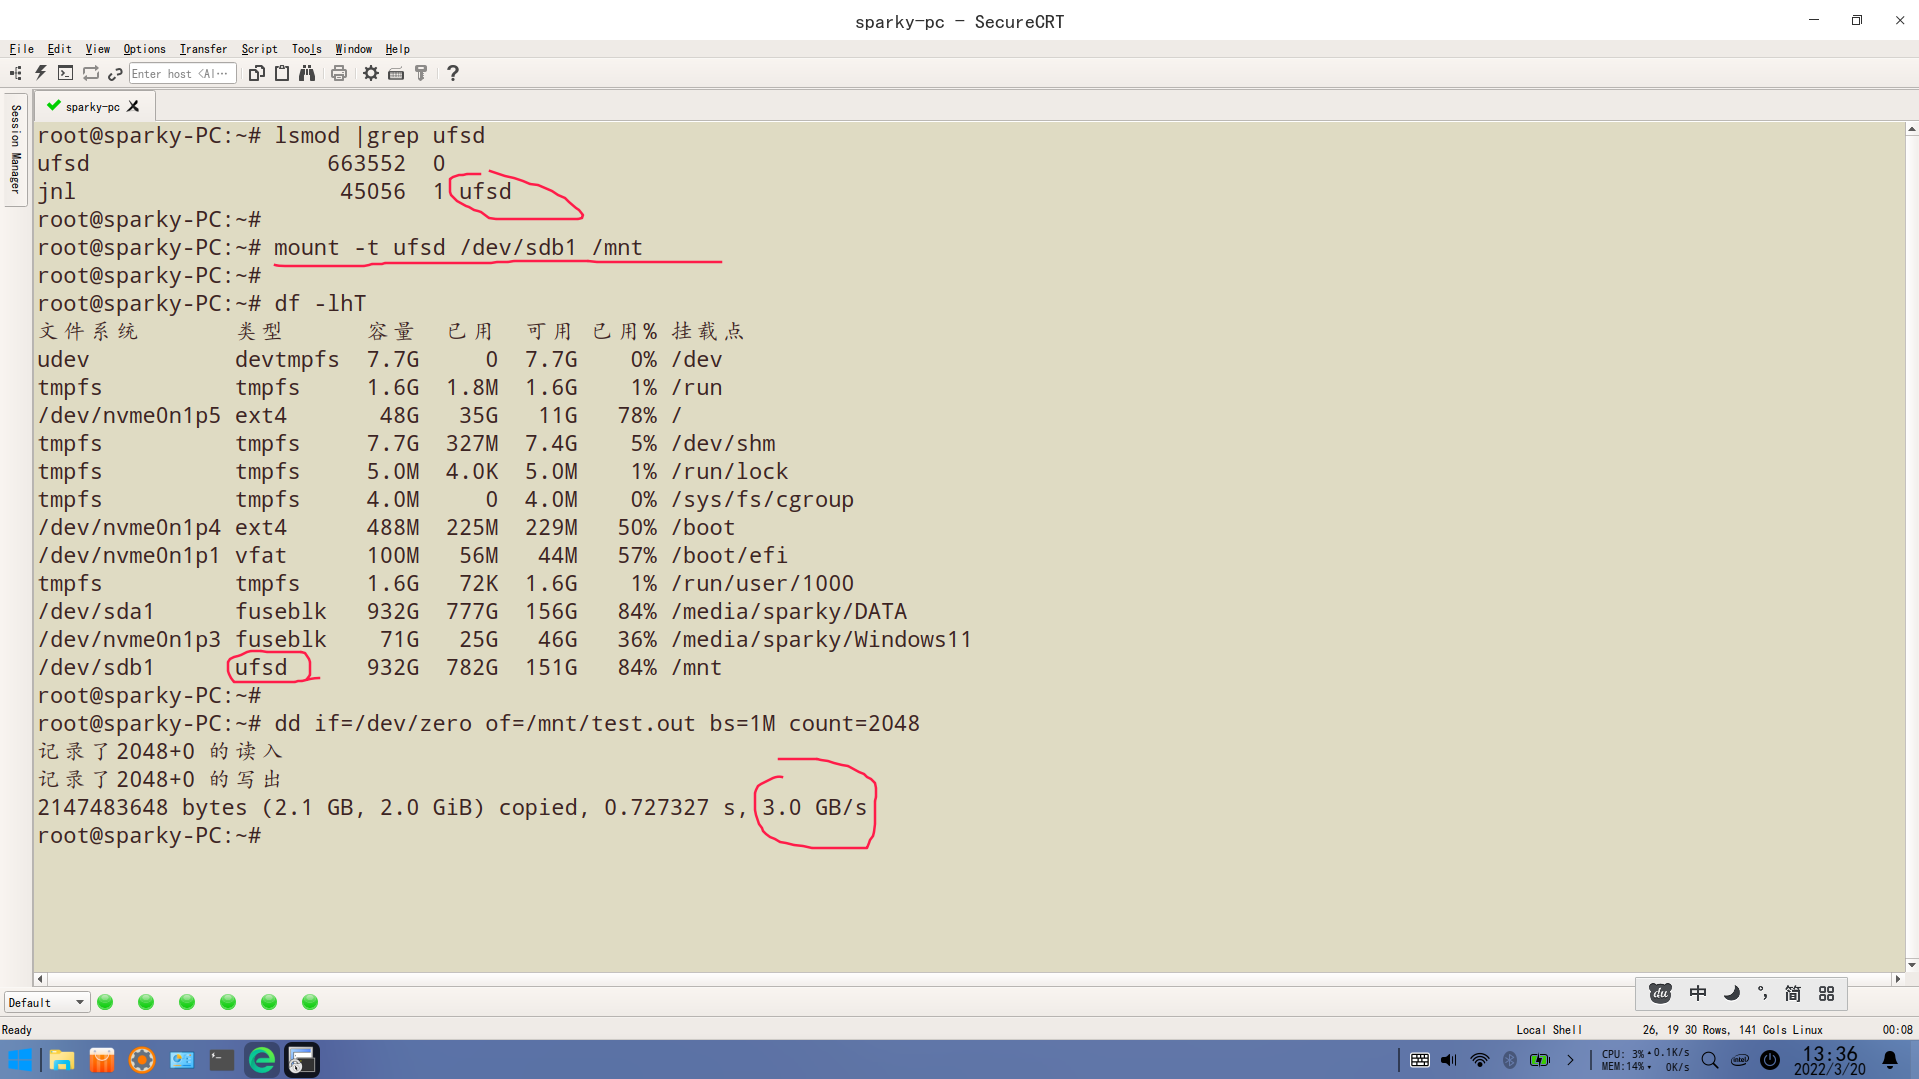Open the Session Manager toolbar icon
This screenshot has height=1079, width=1919.
tap(16, 73)
